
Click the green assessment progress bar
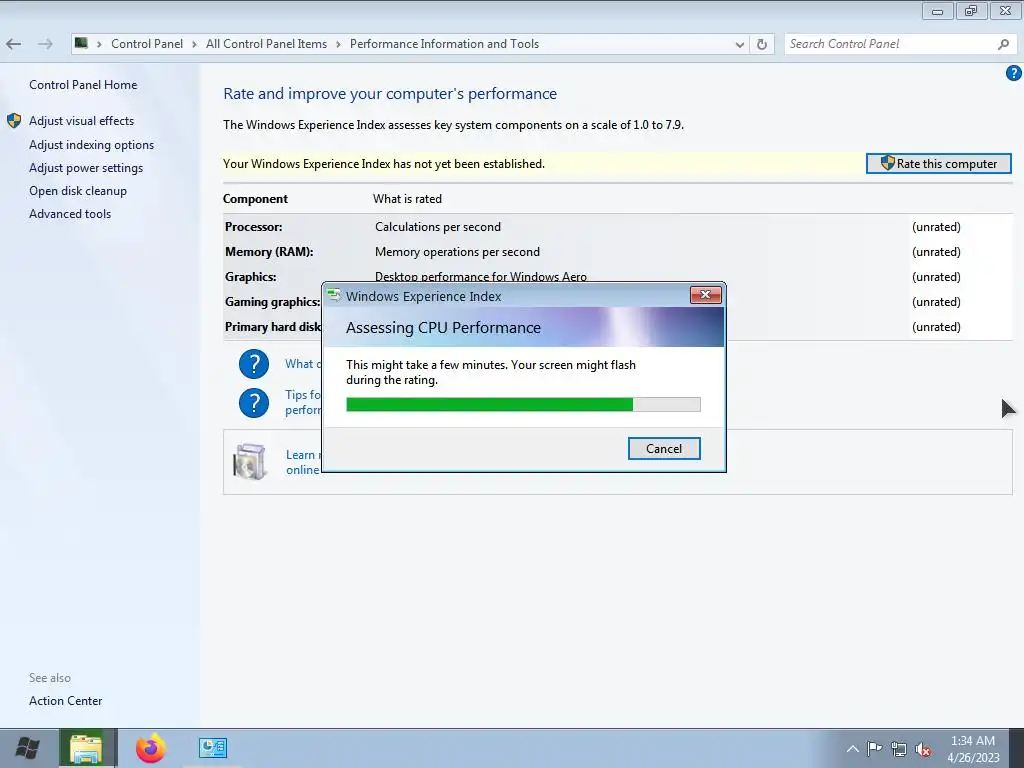(x=523, y=404)
